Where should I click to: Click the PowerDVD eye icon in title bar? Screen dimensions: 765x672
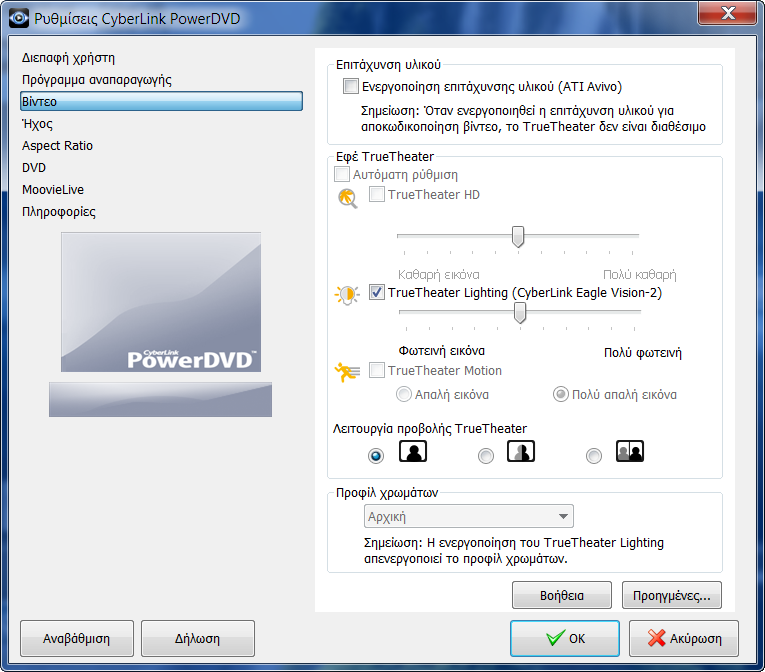click(x=19, y=18)
